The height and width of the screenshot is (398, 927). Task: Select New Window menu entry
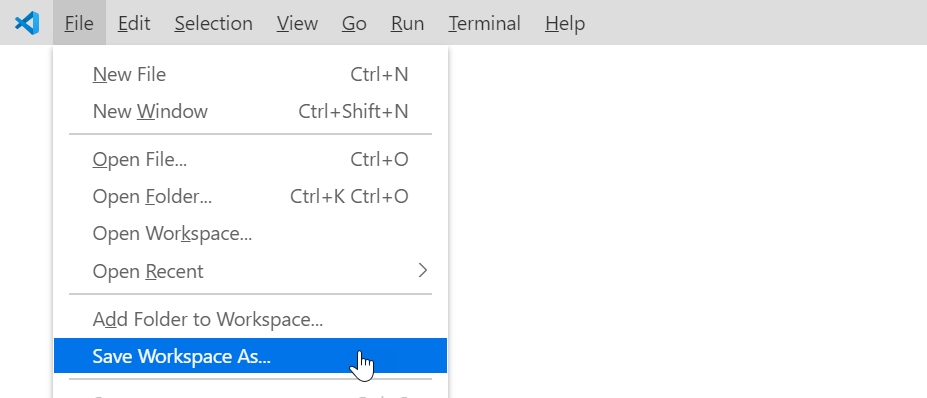coord(251,111)
